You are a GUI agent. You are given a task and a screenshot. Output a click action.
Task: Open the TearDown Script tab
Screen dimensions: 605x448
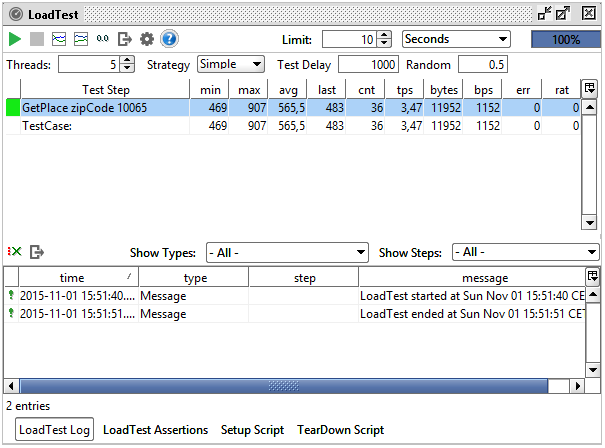(x=340, y=429)
